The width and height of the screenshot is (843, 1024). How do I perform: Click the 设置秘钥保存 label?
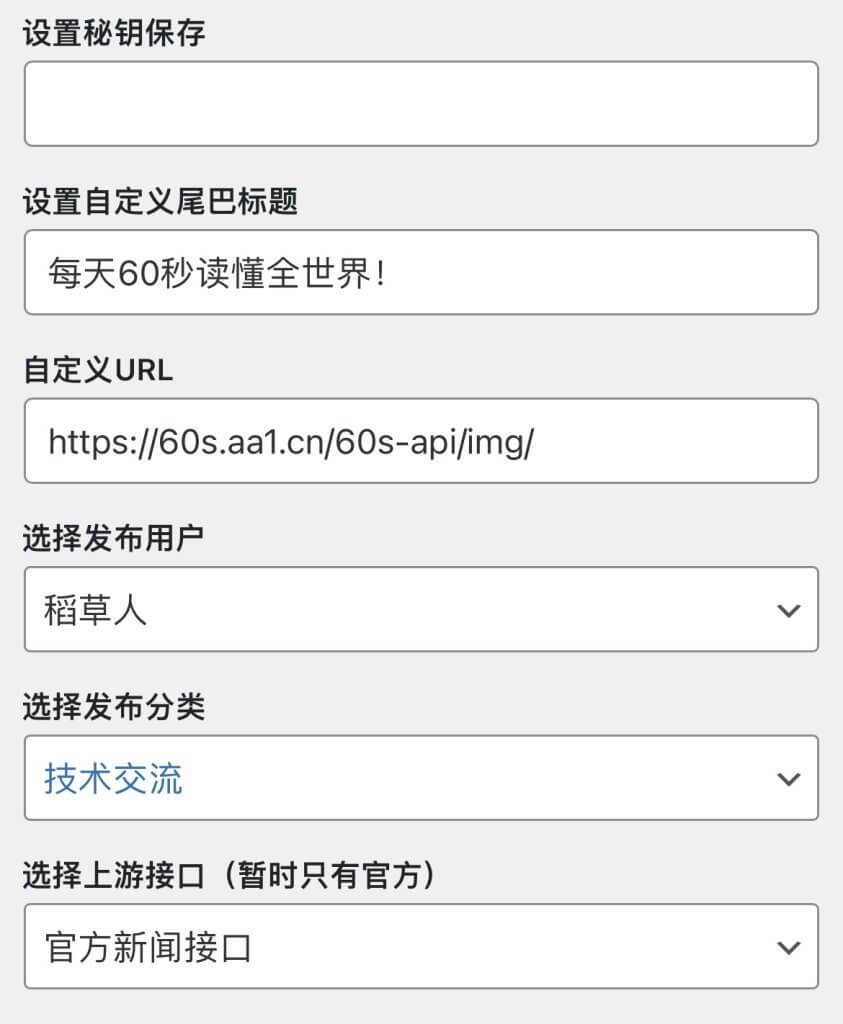pos(114,33)
